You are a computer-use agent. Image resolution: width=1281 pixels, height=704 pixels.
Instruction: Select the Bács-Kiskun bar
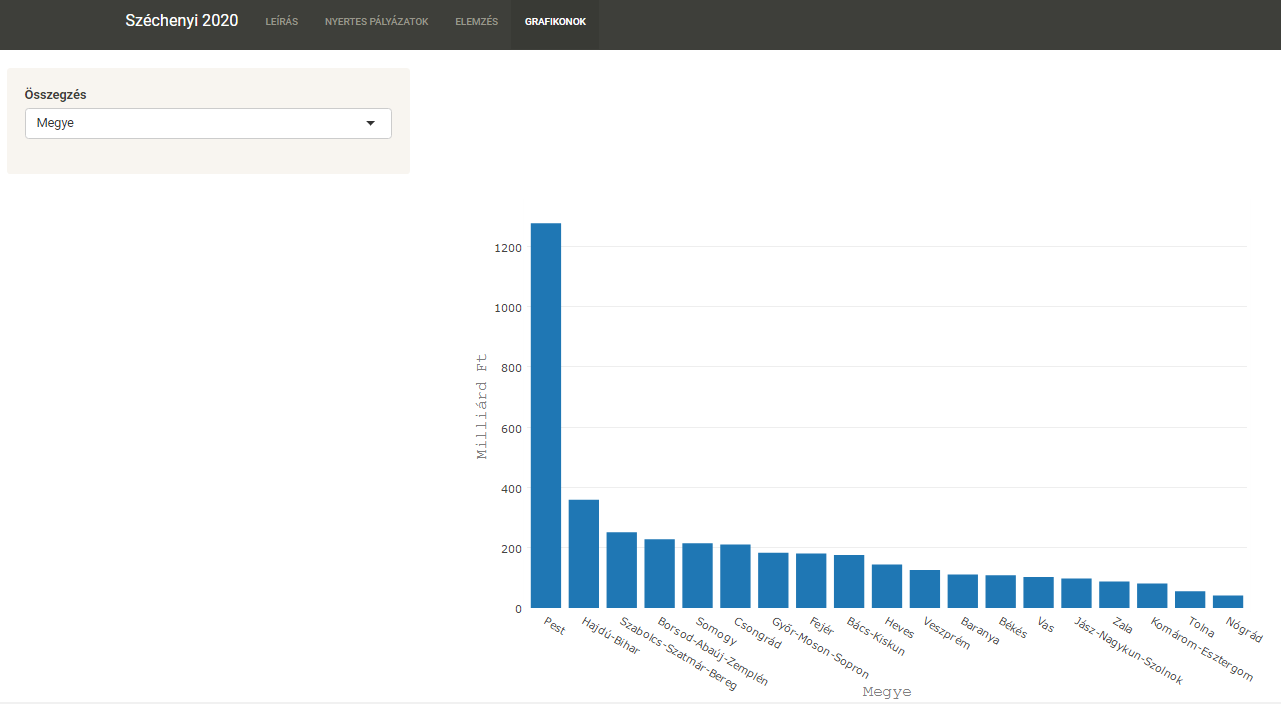849,582
